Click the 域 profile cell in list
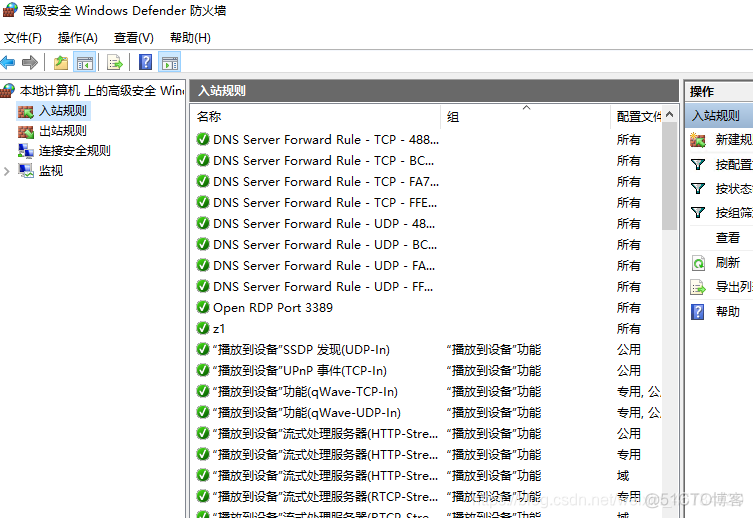The width and height of the screenshot is (753, 518). tap(623, 476)
